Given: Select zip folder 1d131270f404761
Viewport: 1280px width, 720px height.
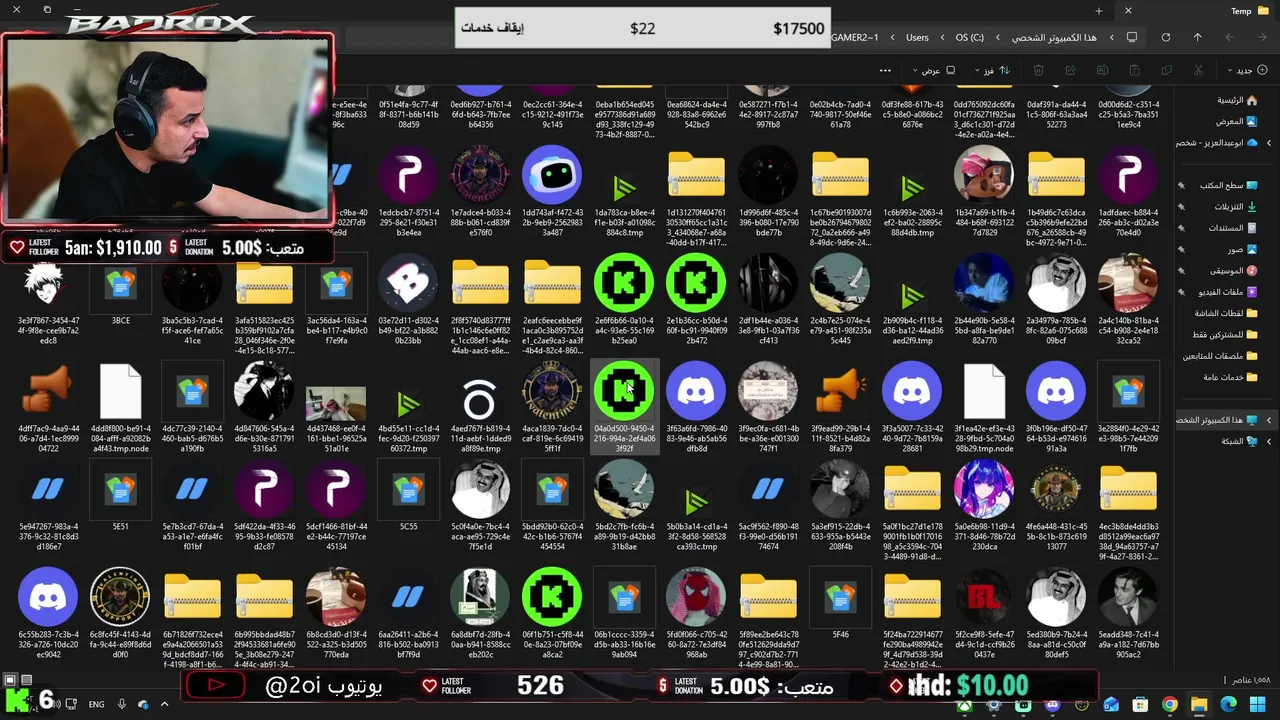Looking at the screenshot, I should [x=696, y=195].
